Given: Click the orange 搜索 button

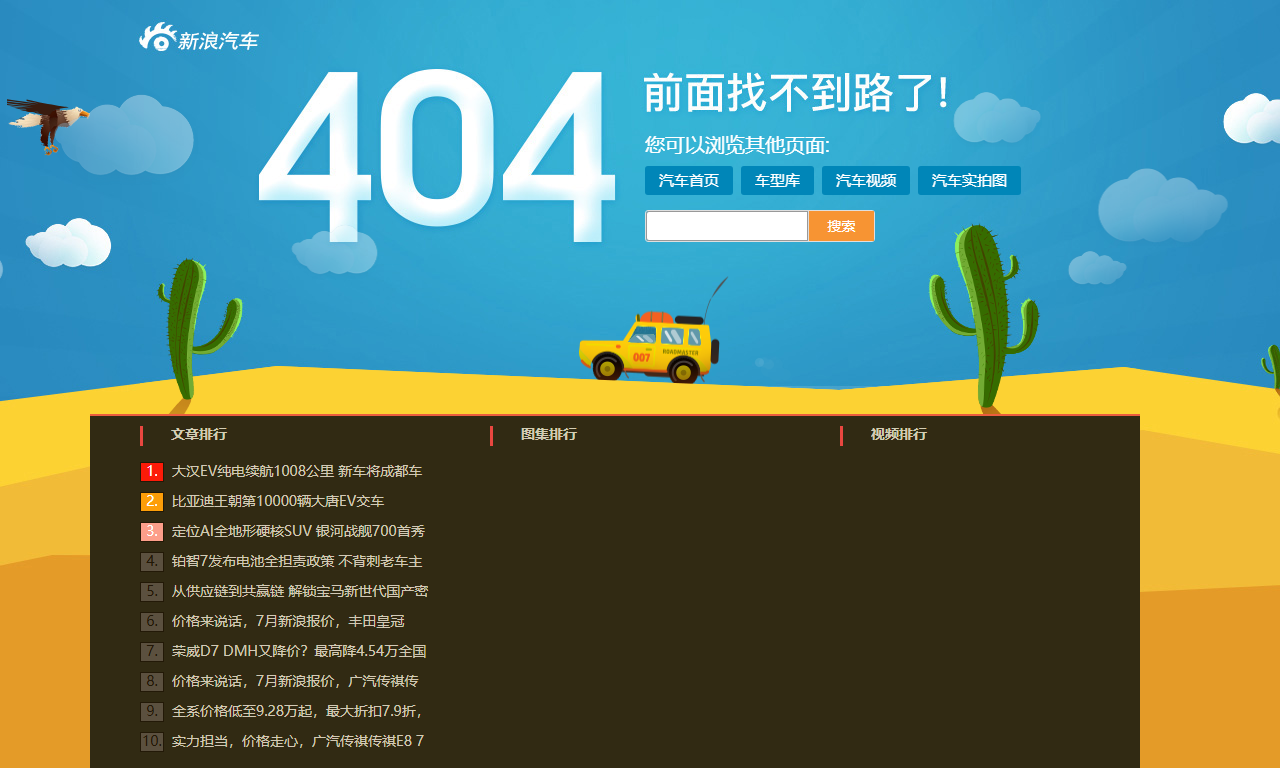Looking at the screenshot, I should [x=841, y=226].
